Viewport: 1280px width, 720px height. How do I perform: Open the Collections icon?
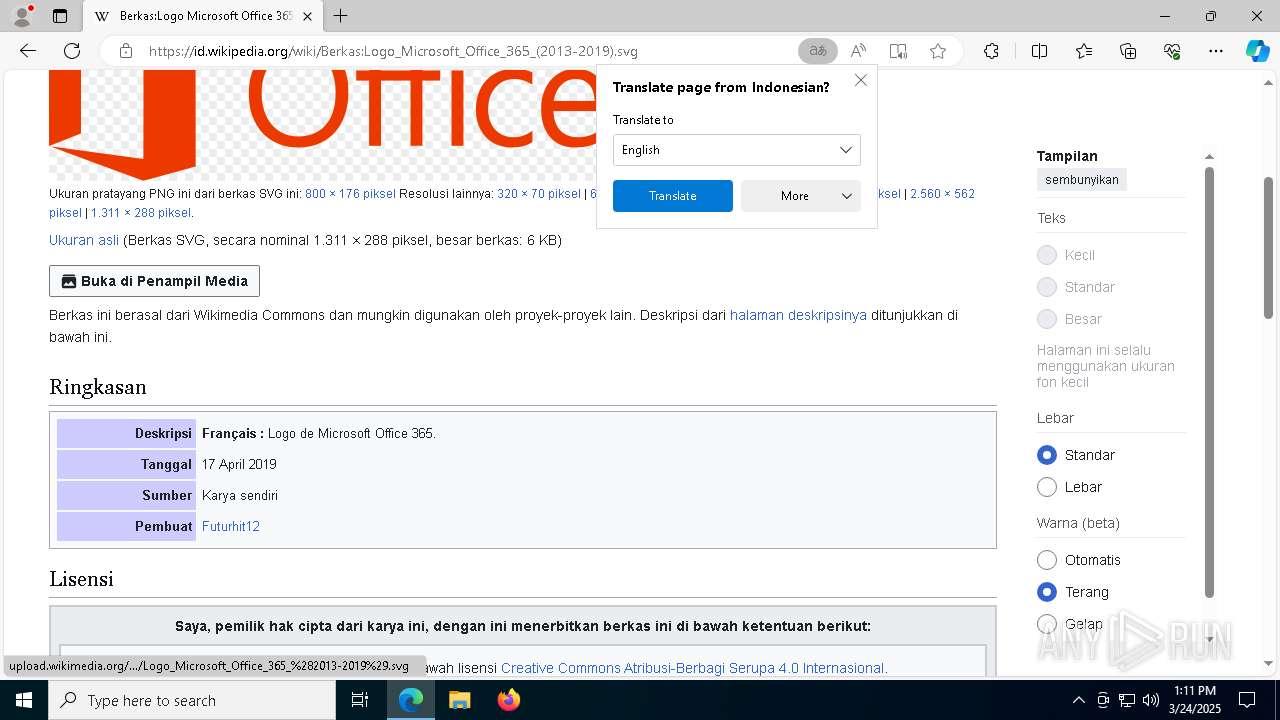click(1128, 51)
